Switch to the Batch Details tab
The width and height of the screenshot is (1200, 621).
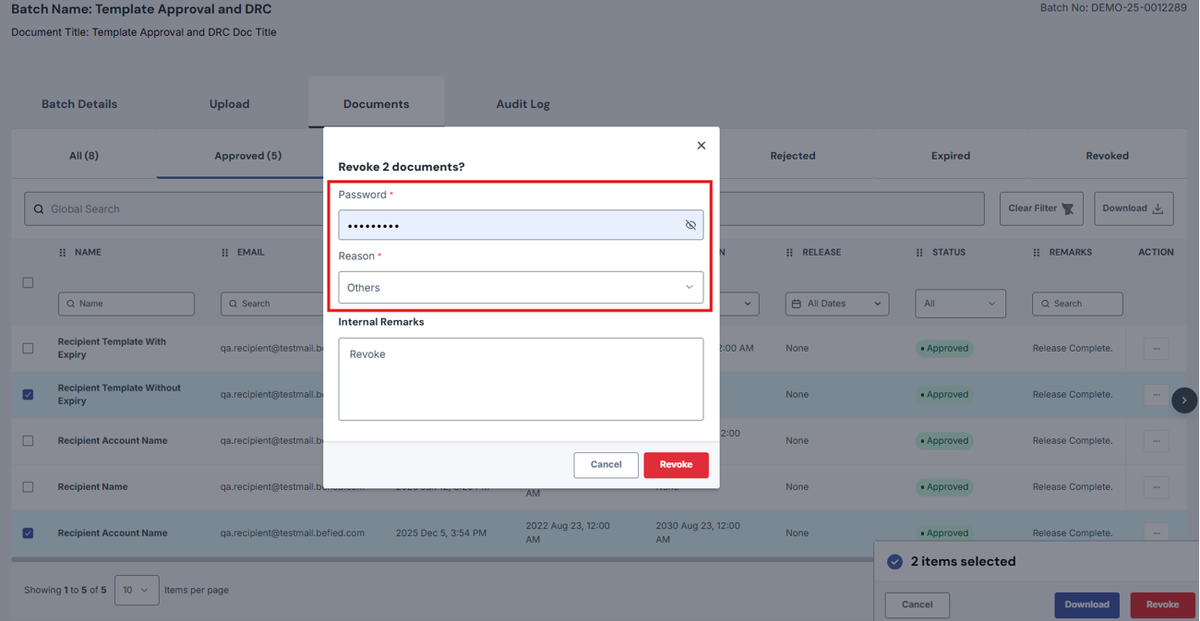coord(79,104)
